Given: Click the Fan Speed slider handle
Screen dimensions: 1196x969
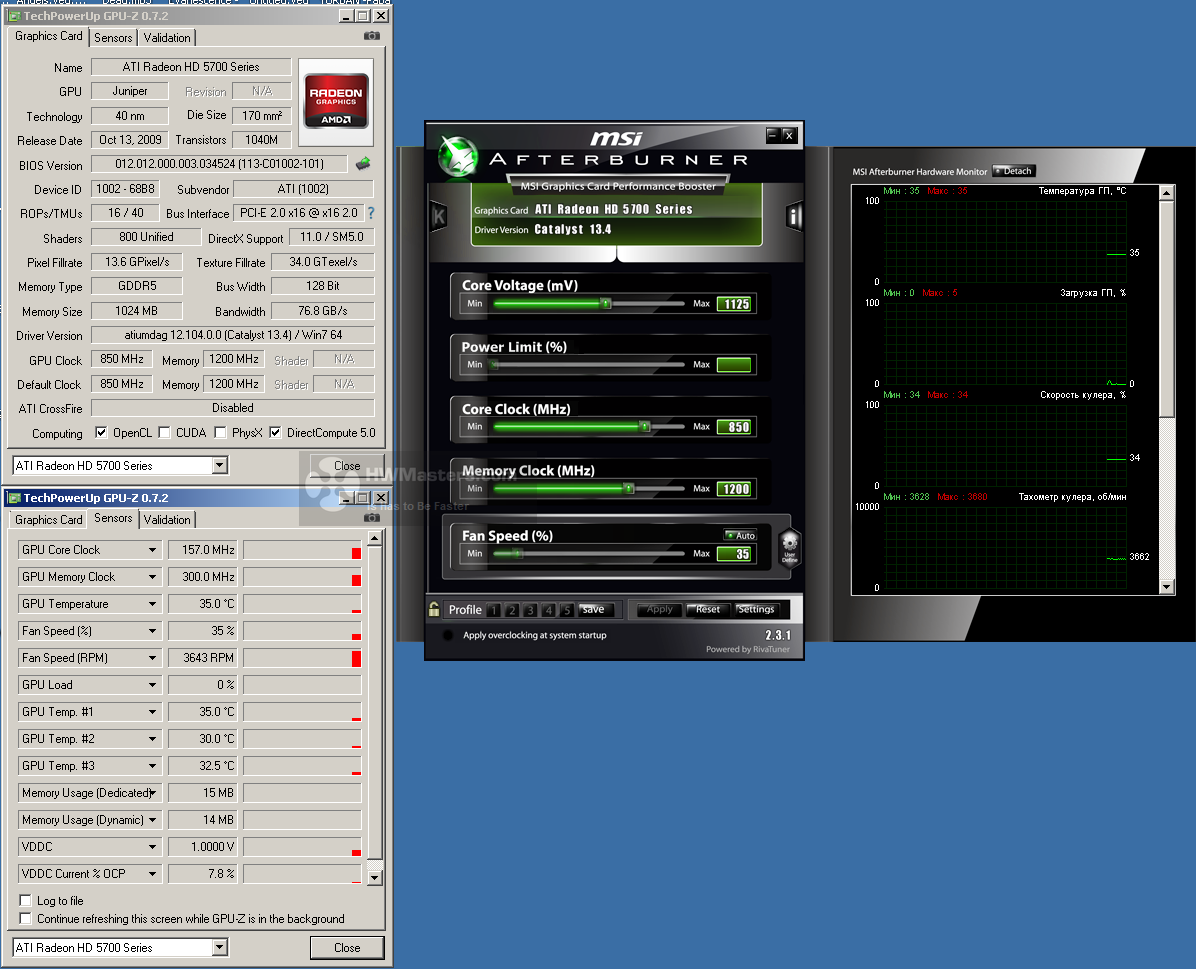Looking at the screenshot, I should (517, 554).
